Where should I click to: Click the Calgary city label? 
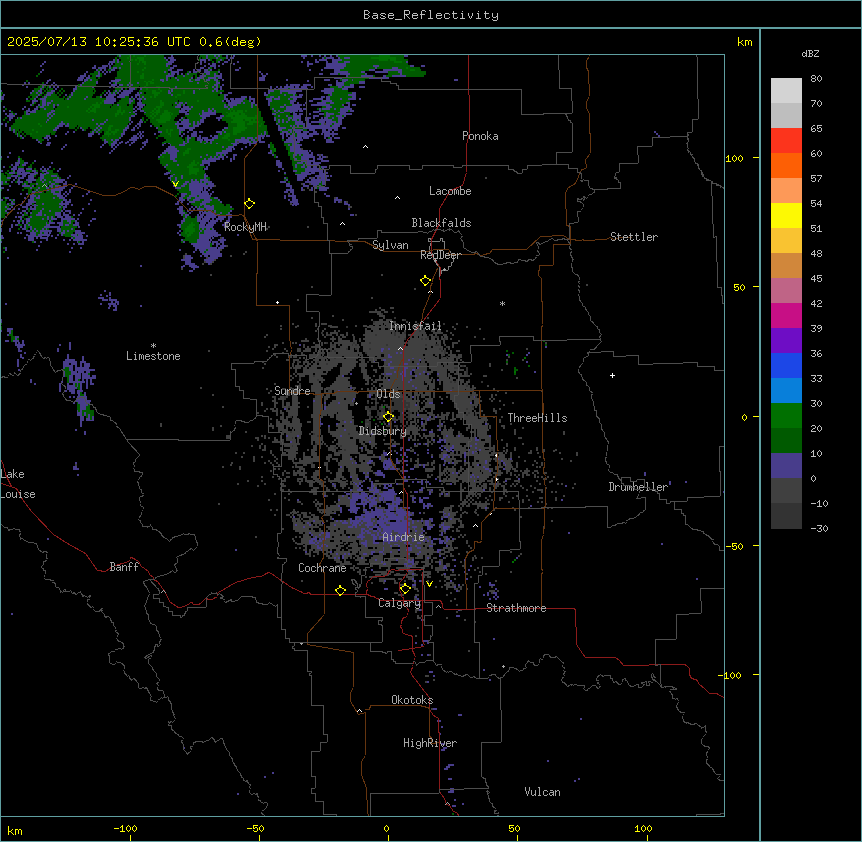click(x=399, y=603)
